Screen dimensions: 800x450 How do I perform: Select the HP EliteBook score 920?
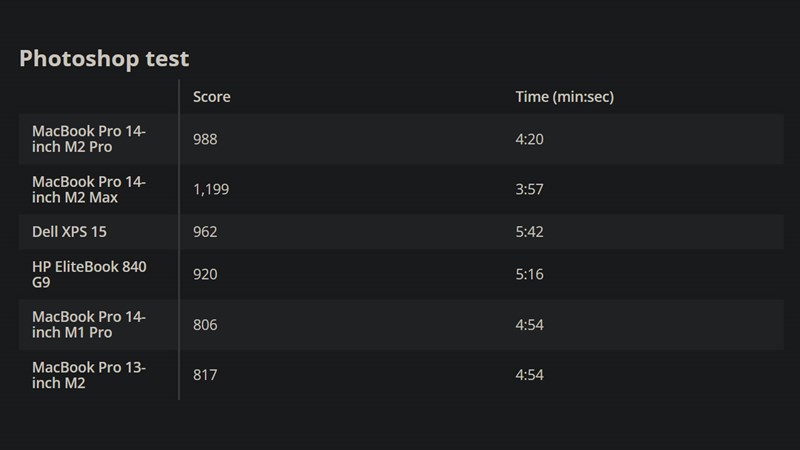[205, 274]
